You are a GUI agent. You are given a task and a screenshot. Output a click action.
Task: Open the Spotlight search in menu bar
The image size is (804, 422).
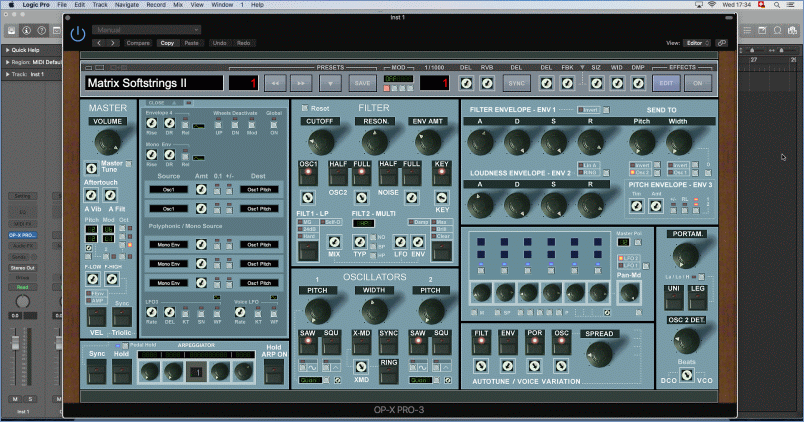[777, 5]
